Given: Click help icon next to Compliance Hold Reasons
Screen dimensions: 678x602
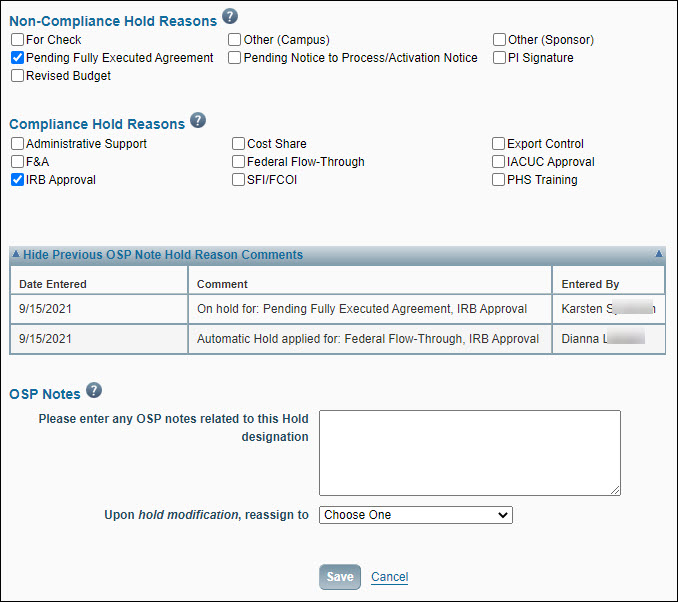Looking at the screenshot, I should pyautogui.click(x=198, y=120).
